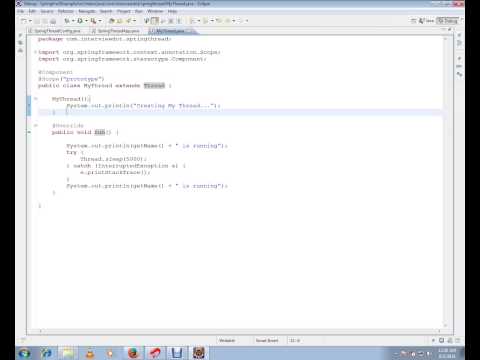Click the New file toolbar icon
Screen dimensions: 480x360
coord(24,21)
